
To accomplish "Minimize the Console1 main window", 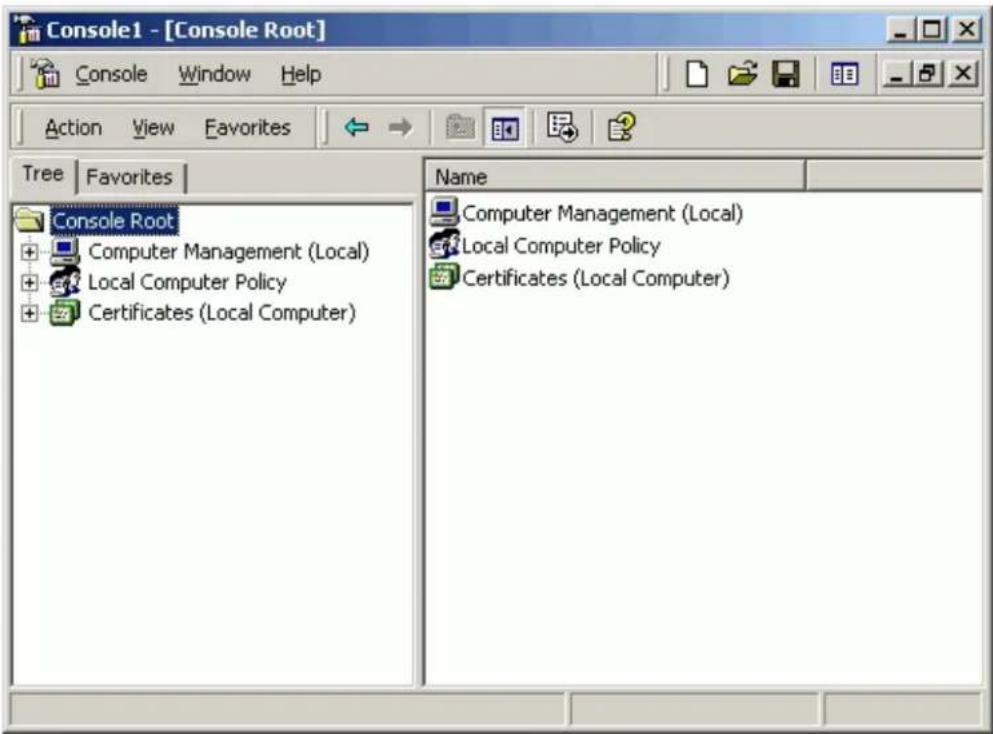I will pyautogui.click(x=901, y=30).
